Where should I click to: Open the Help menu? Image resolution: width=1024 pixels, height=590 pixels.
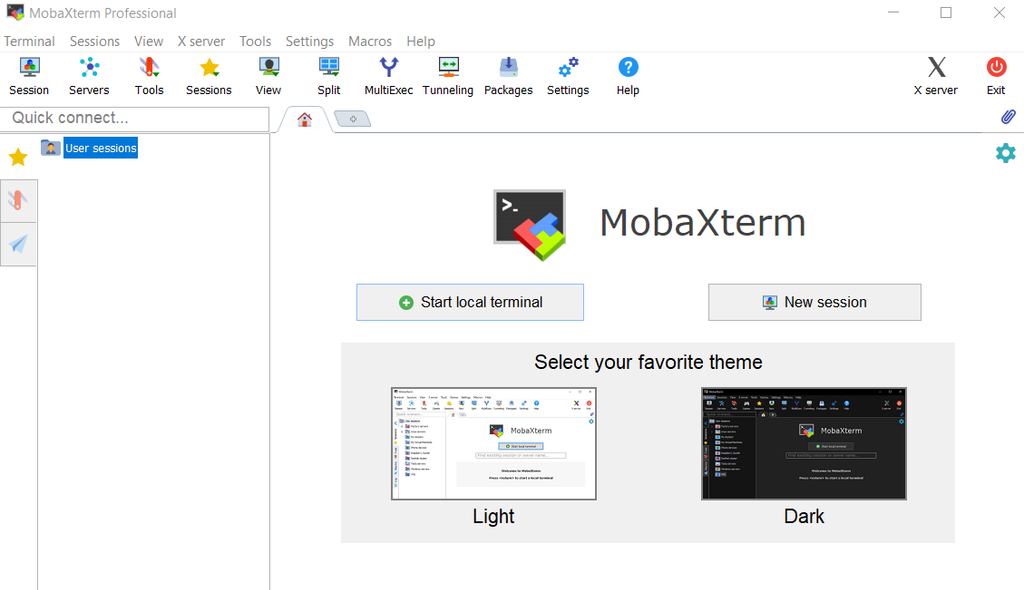click(x=421, y=41)
